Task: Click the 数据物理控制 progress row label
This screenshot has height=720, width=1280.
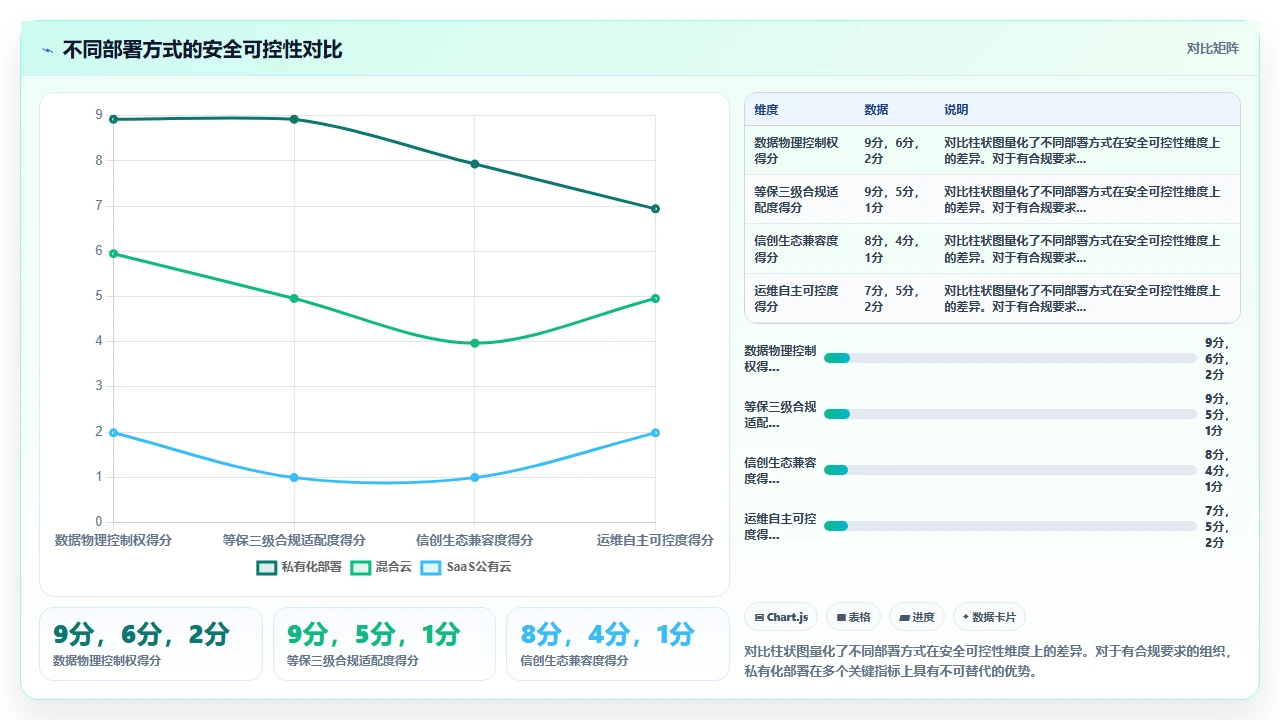Action: 781,358
